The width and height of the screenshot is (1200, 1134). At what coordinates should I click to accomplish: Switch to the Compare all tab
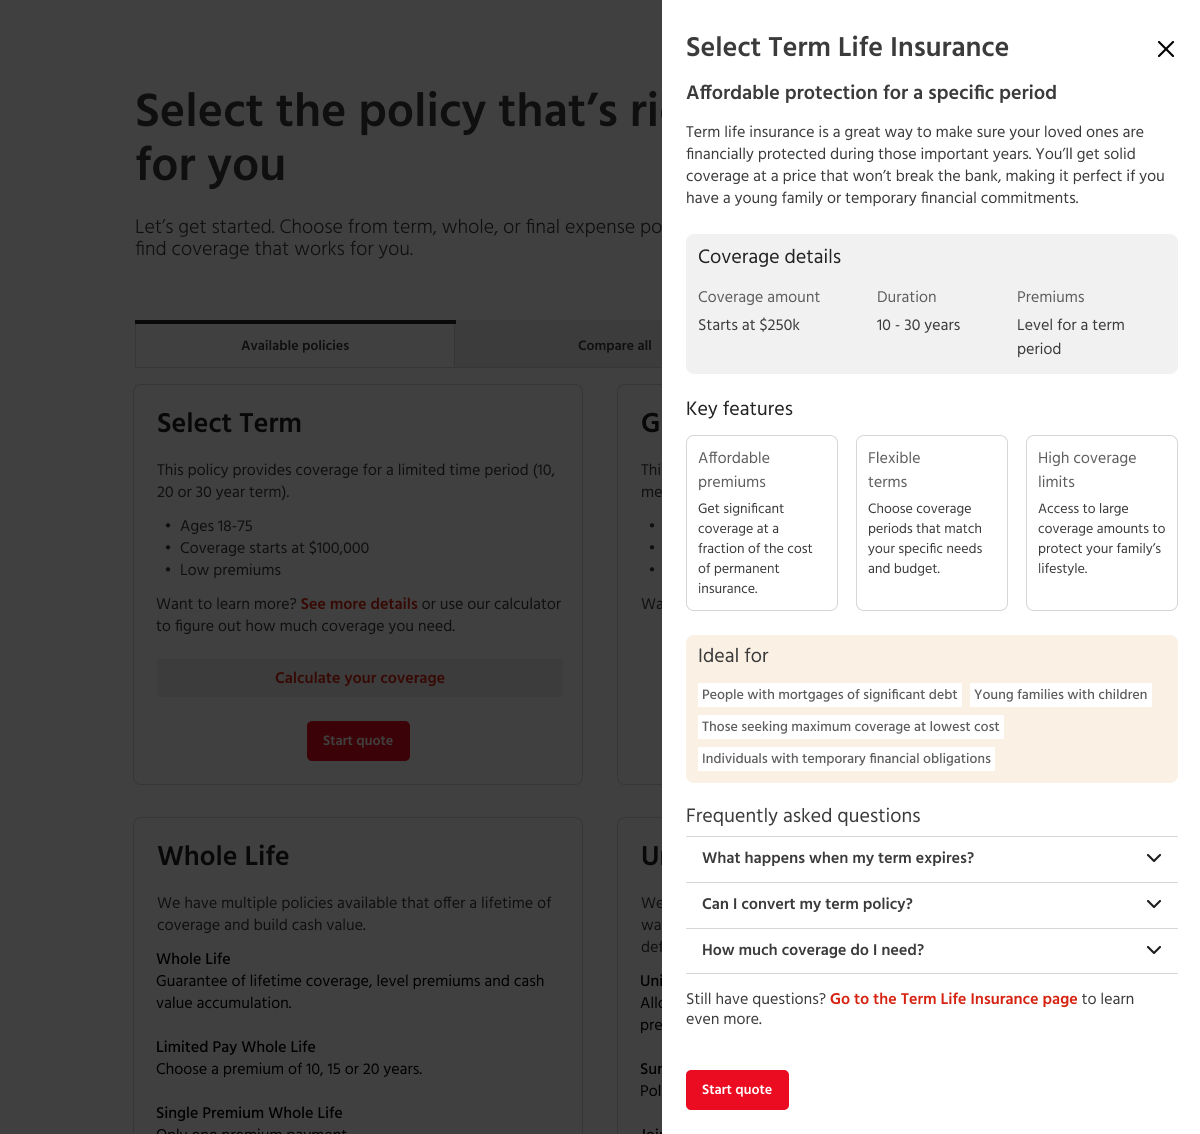click(x=614, y=345)
